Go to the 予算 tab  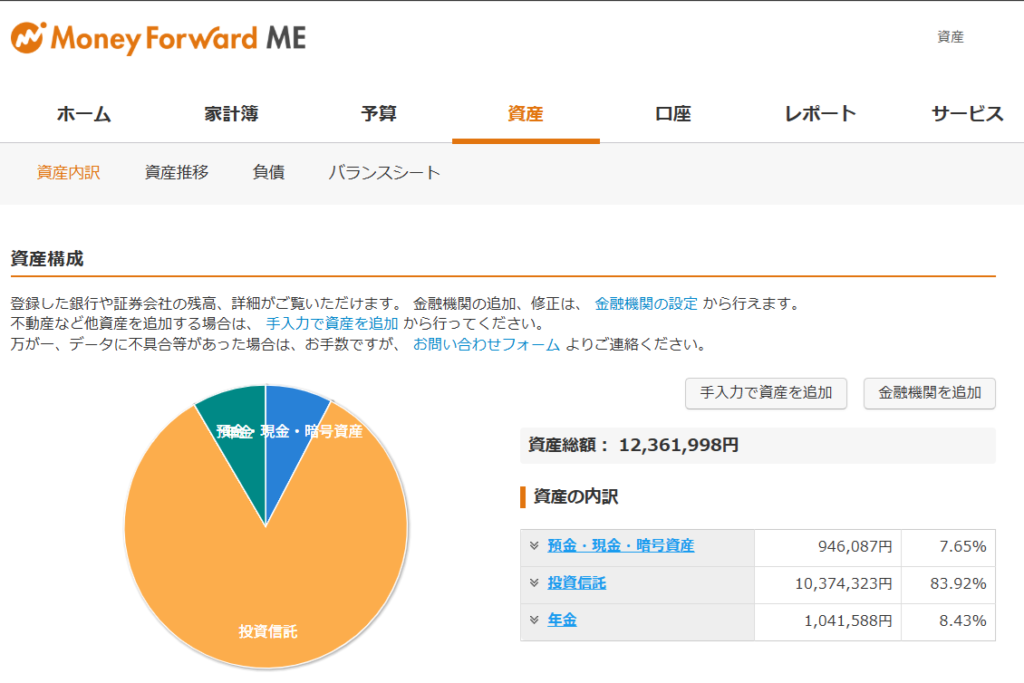click(378, 114)
